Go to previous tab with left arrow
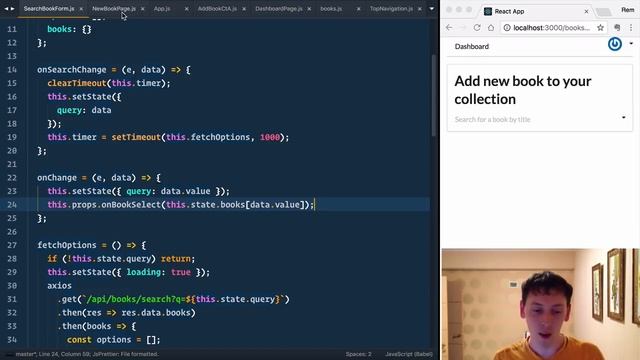This screenshot has height=360, width=640. 6,9
